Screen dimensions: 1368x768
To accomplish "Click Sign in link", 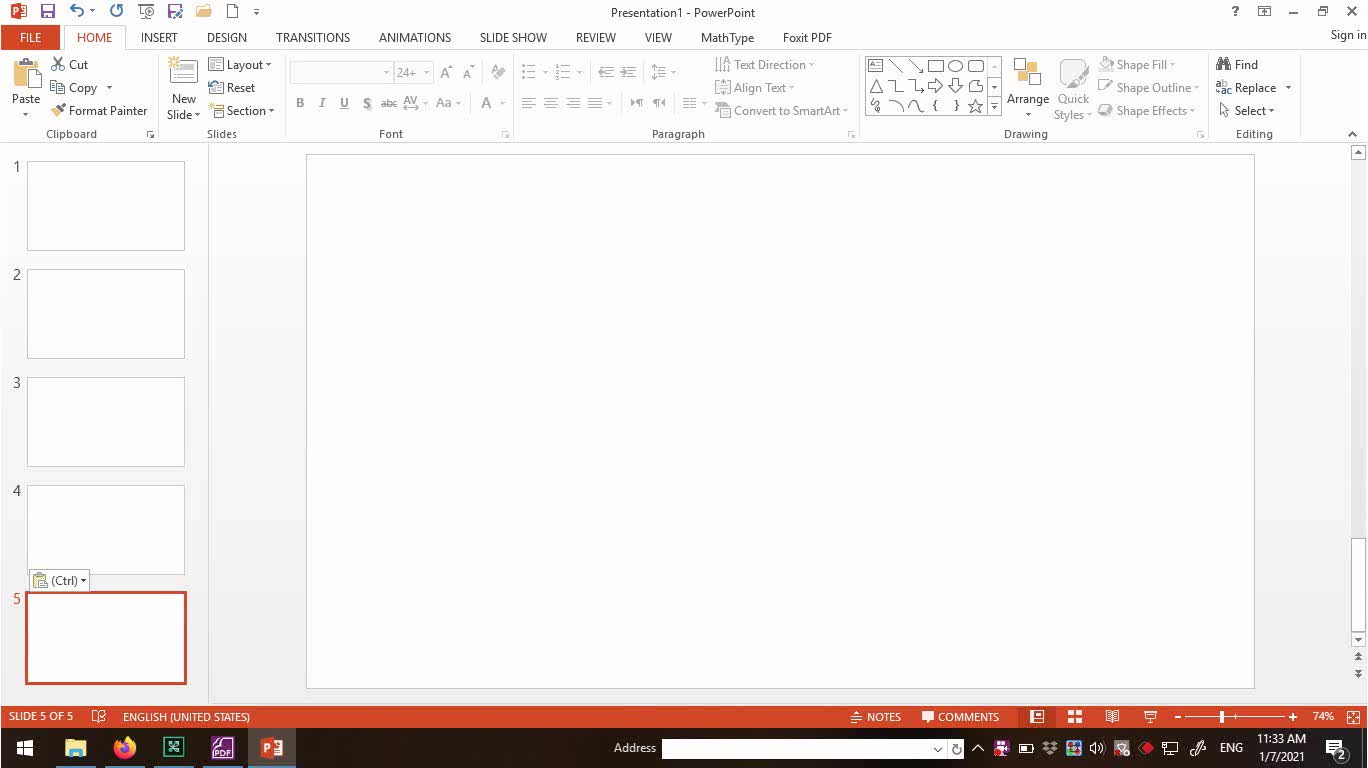I will pyautogui.click(x=1347, y=36).
